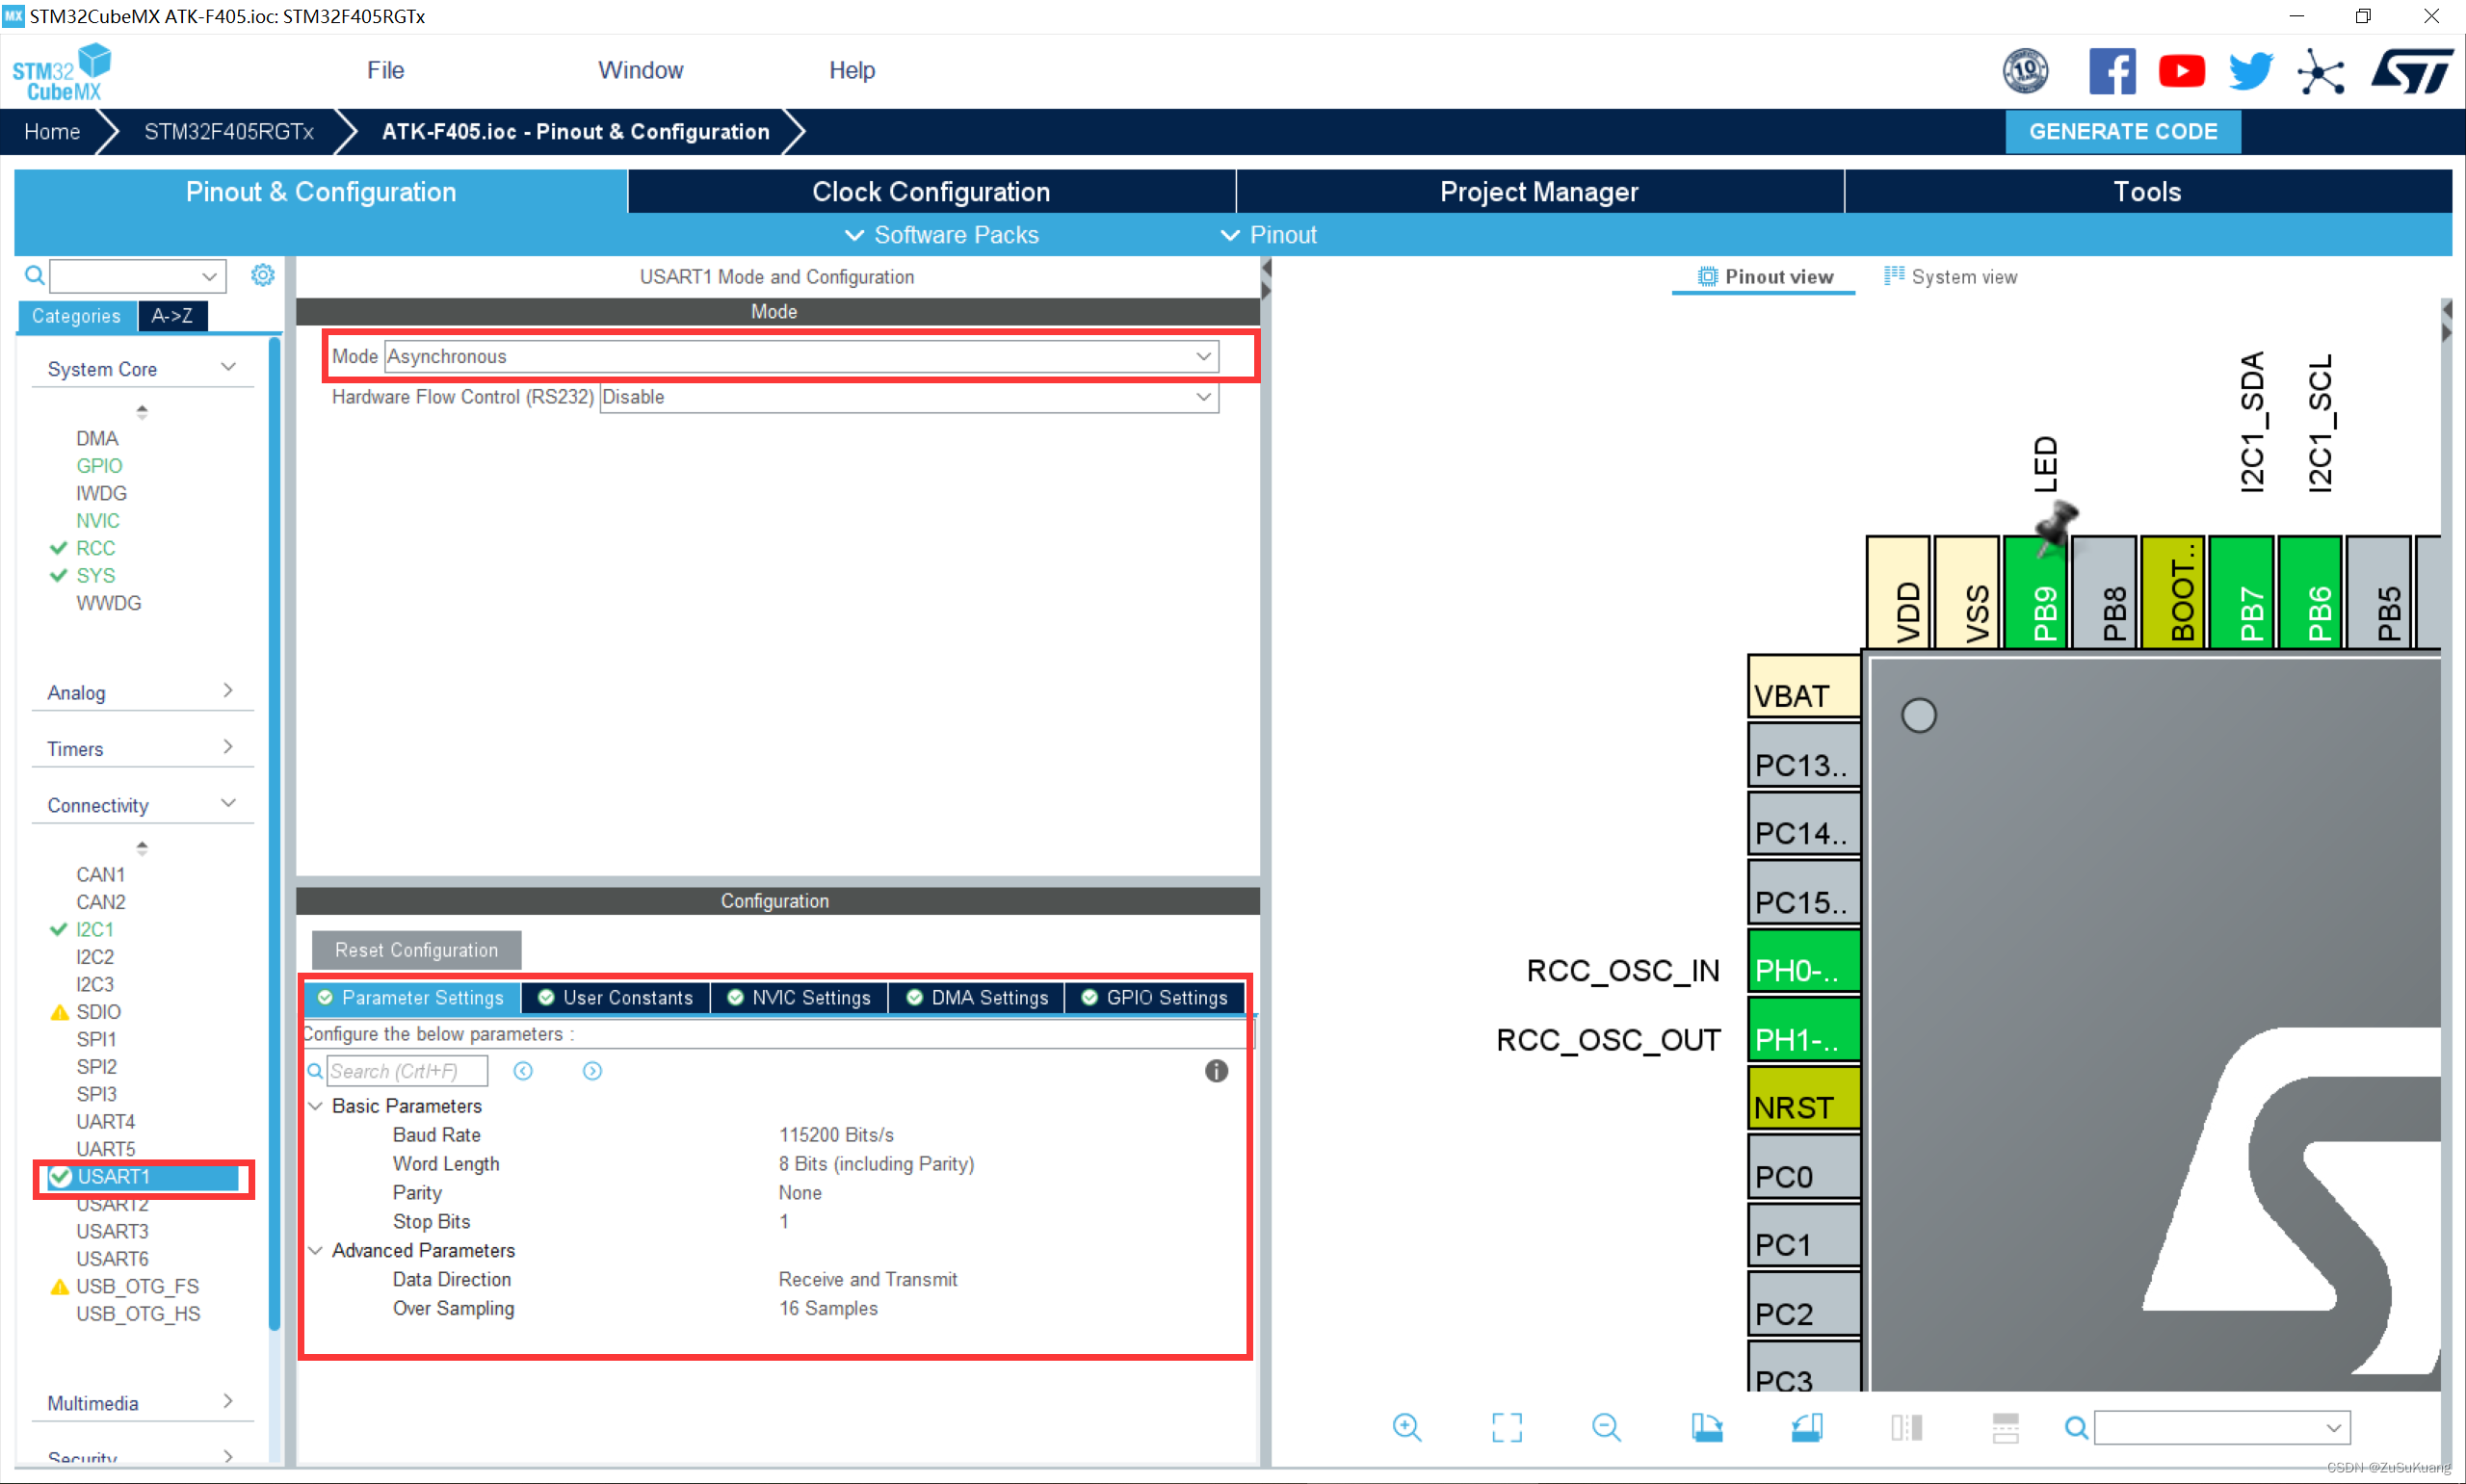This screenshot has height=1484, width=2466.
Task: Click the fit-to-screen icon below pinout
Action: [x=1506, y=1427]
